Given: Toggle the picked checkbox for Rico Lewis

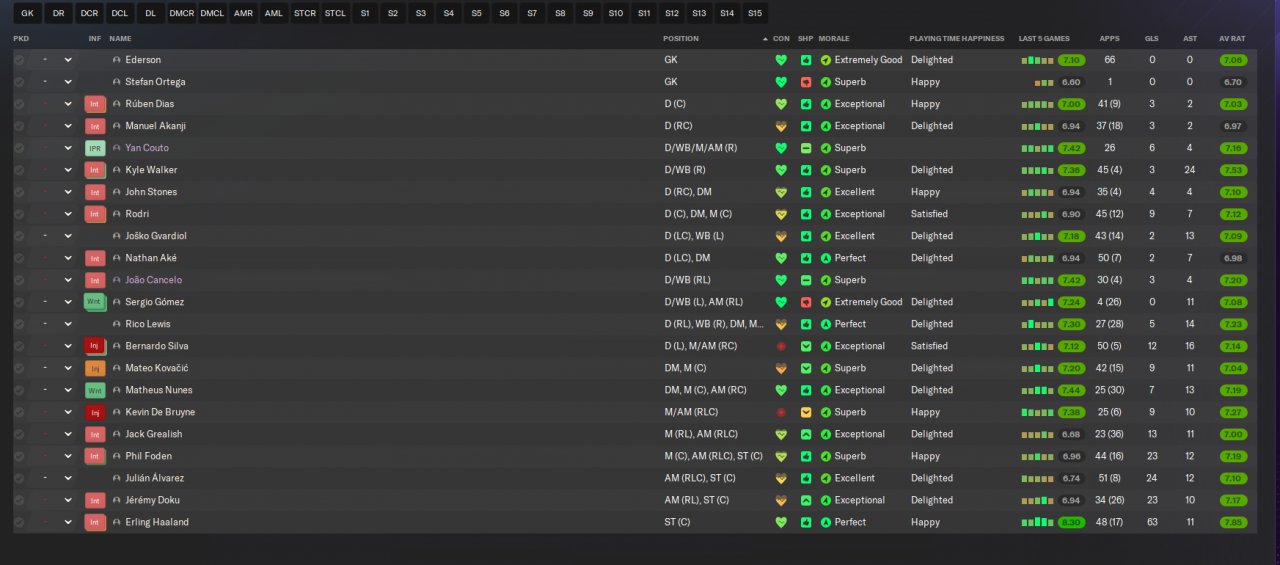Looking at the screenshot, I should pyautogui.click(x=19, y=324).
